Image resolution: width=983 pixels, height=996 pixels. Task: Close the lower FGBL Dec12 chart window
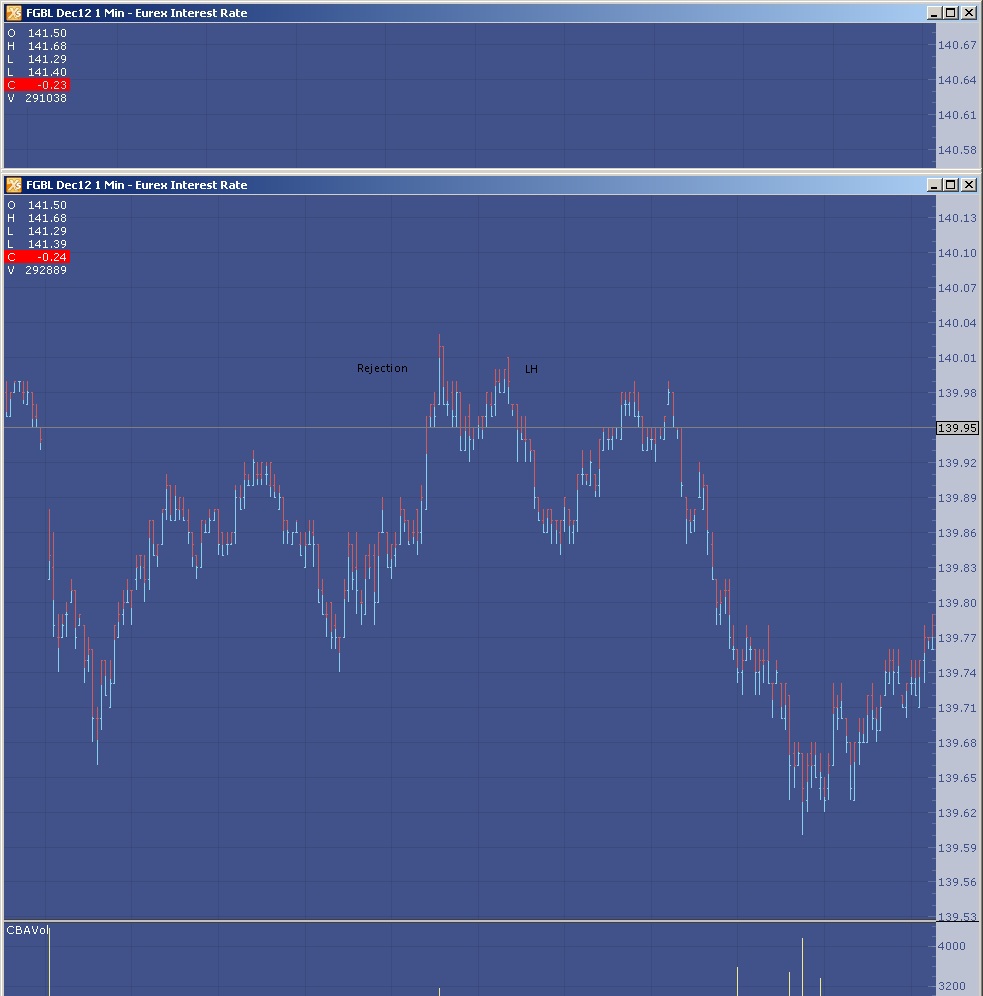(x=969, y=185)
